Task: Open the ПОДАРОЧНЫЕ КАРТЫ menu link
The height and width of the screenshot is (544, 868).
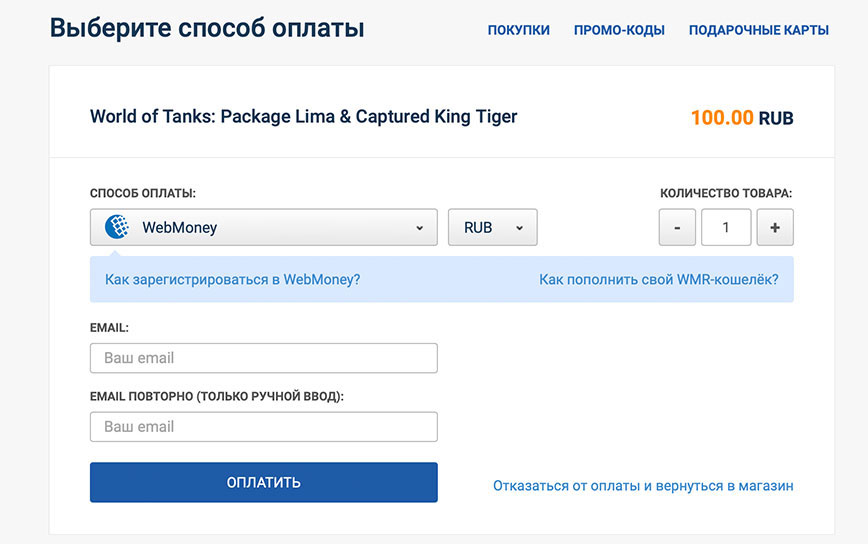Action: [x=758, y=30]
